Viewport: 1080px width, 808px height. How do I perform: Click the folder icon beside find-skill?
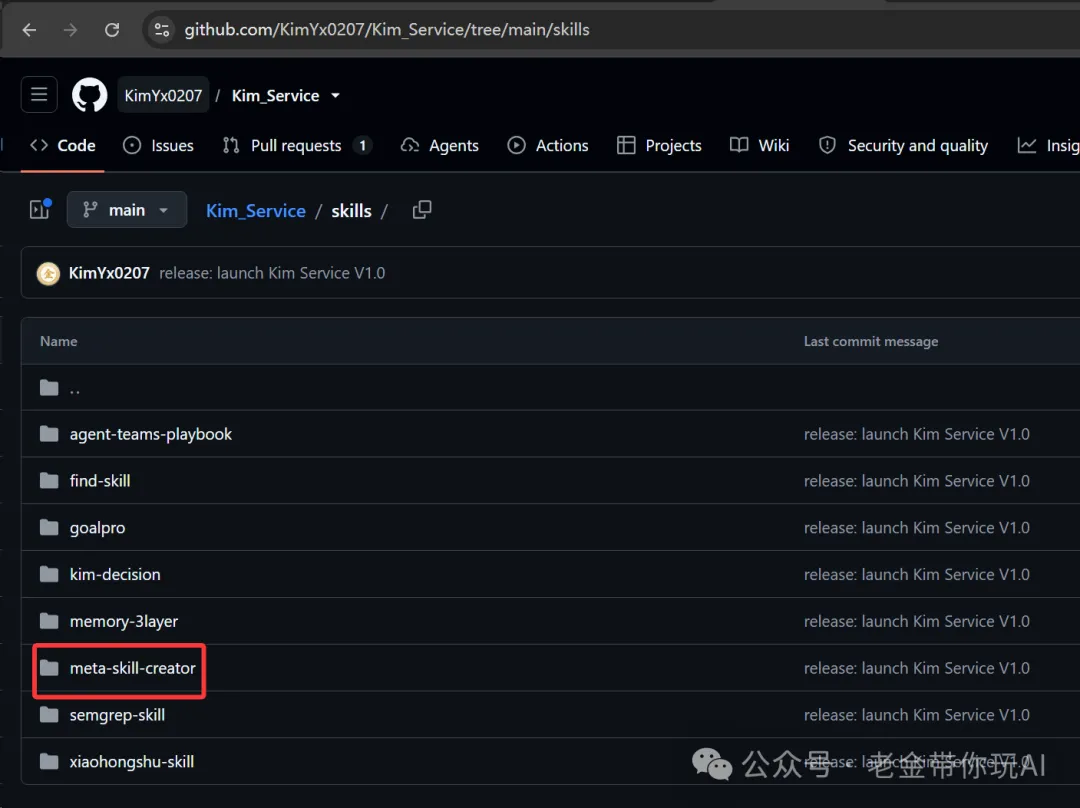49,480
